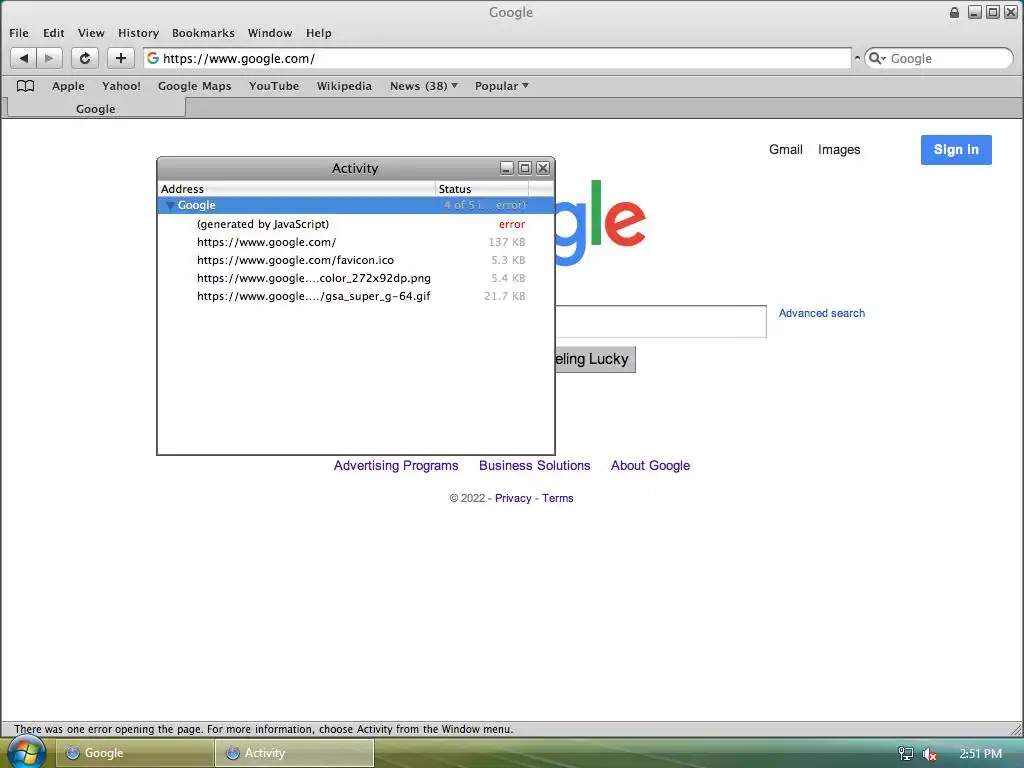The height and width of the screenshot is (768, 1024).
Task: Go back with the back arrow button
Action: click(x=24, y=58)
